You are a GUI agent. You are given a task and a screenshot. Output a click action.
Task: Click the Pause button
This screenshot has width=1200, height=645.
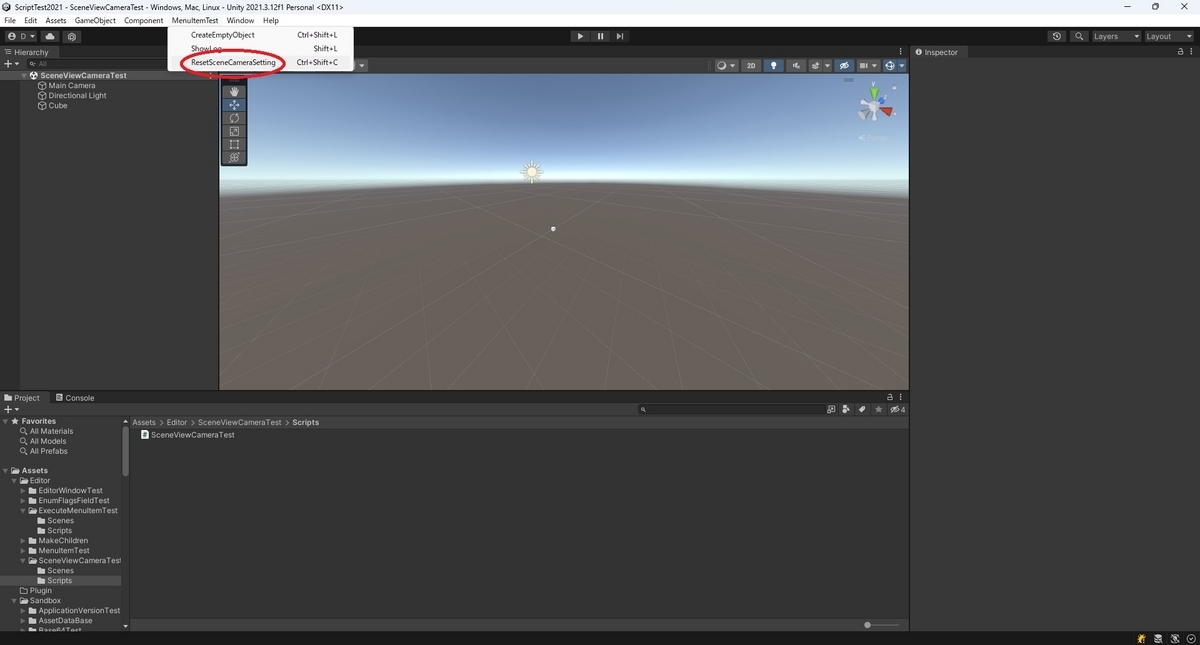click(x=600, y=36)
